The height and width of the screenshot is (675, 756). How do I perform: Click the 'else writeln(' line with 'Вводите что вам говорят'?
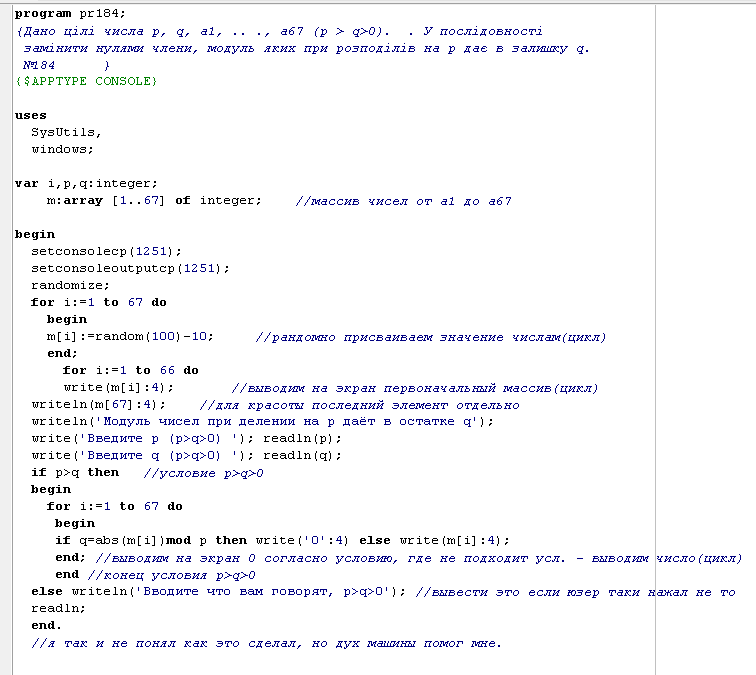tap(218, 591)
